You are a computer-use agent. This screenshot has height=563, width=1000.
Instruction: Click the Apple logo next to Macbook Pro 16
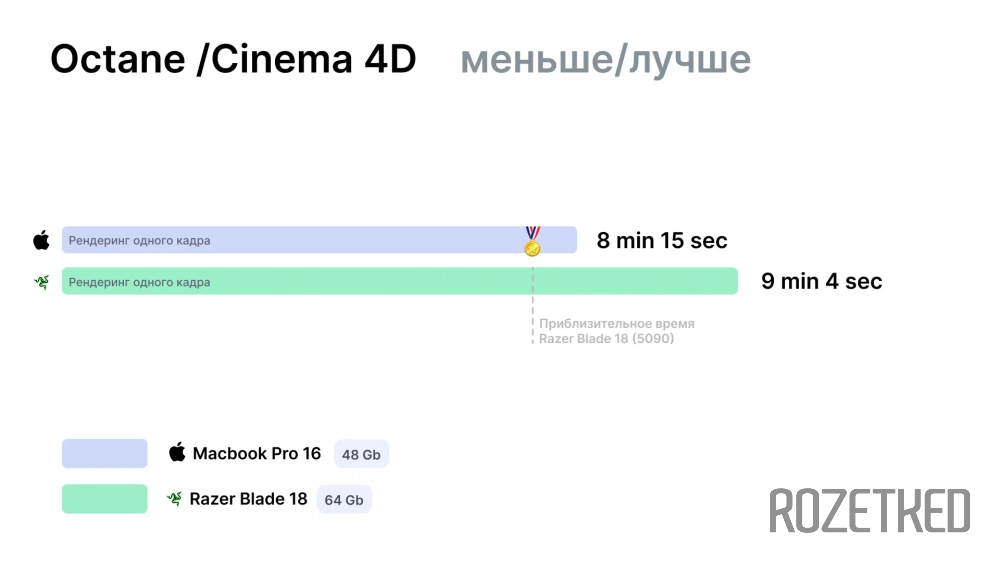(x=177, y=453)
